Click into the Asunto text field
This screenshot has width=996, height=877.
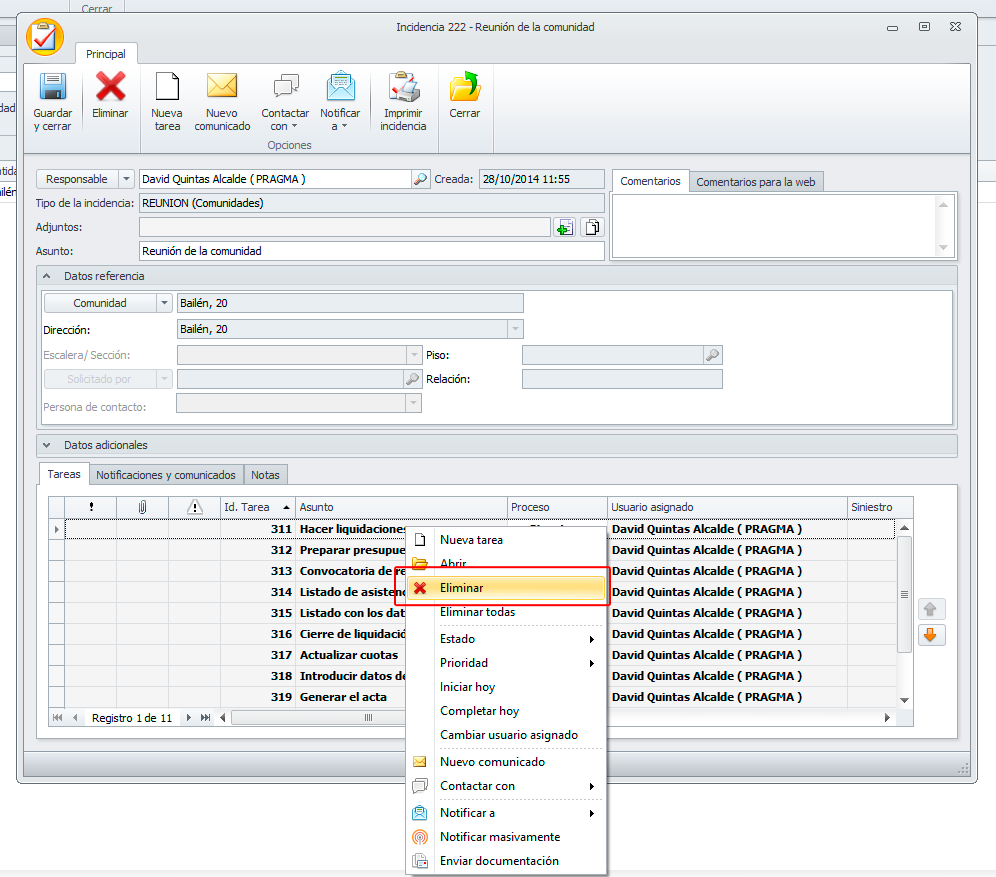371,251
